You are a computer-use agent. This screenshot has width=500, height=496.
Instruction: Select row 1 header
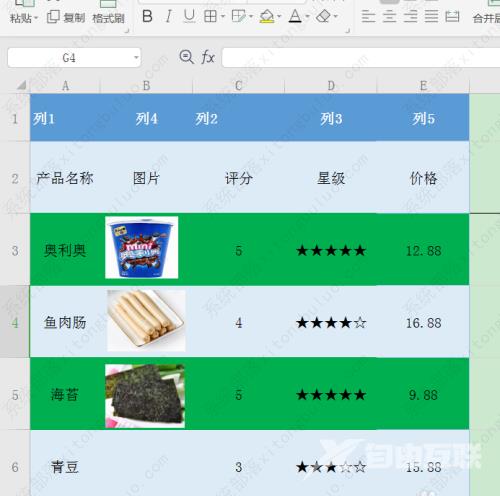[15, 118]
